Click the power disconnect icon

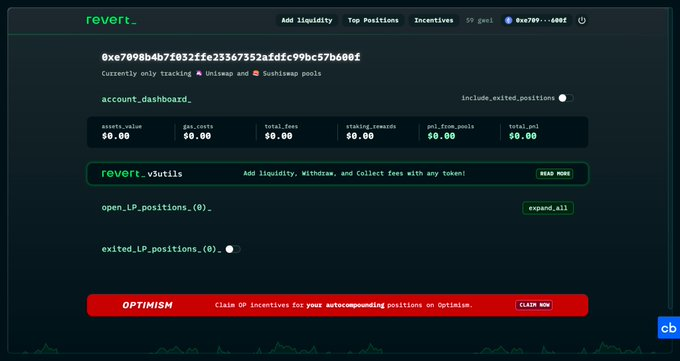pyautogui.click(x=582, y=20)
